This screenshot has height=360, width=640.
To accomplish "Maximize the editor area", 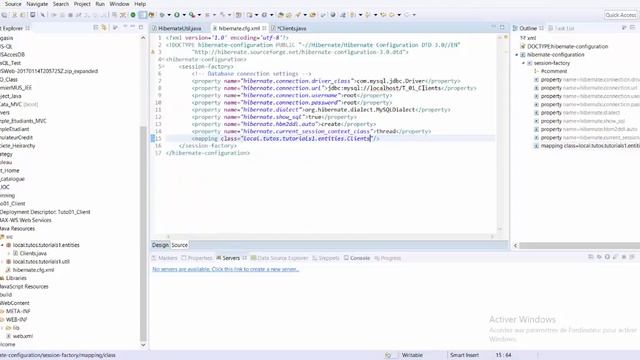I will [502, 27].
